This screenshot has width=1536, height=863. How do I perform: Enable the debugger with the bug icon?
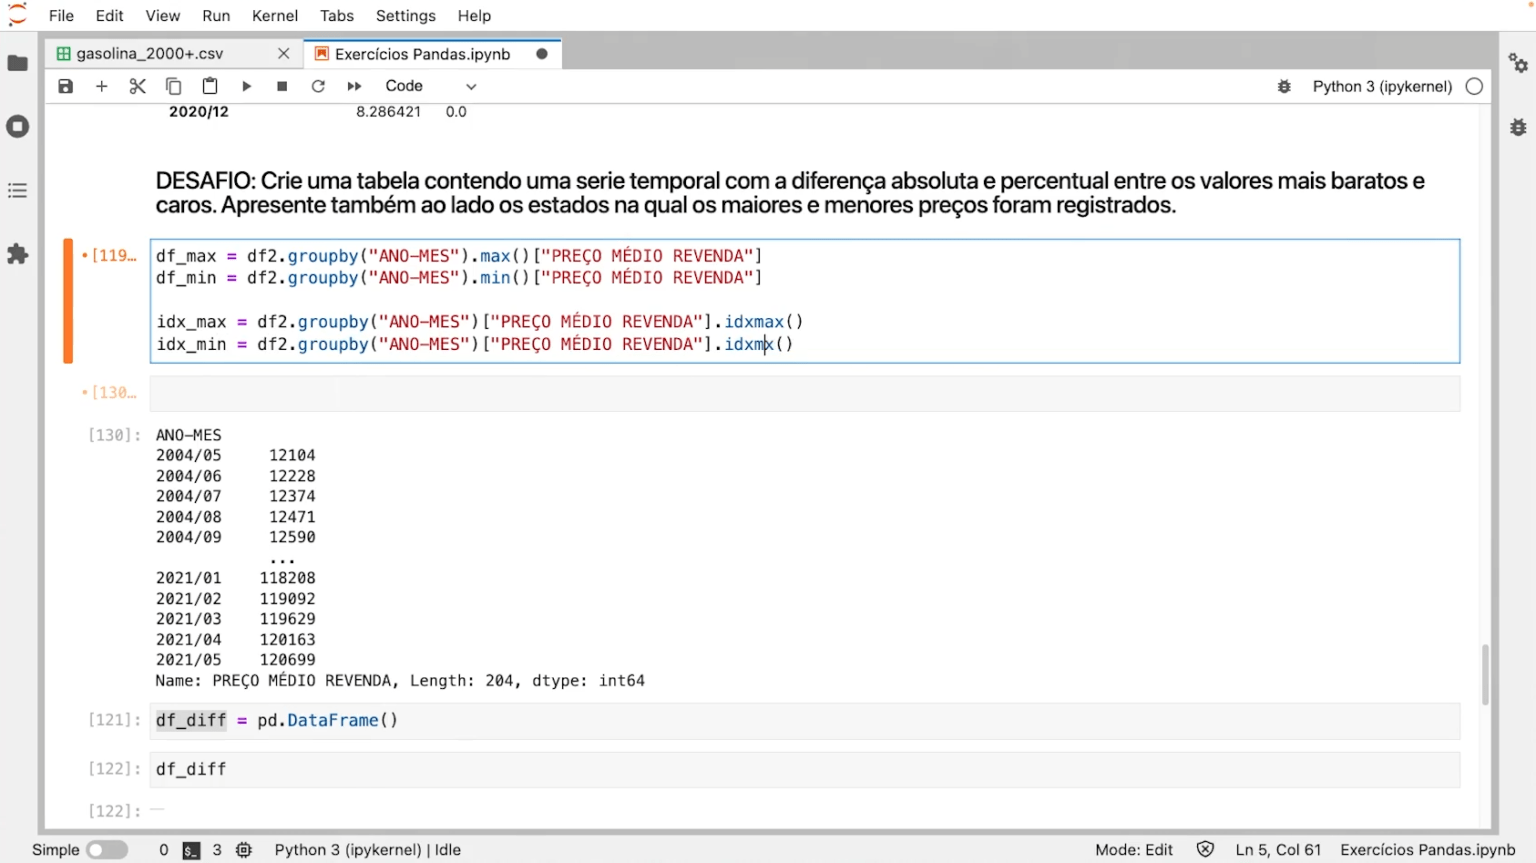[1284, 86]
